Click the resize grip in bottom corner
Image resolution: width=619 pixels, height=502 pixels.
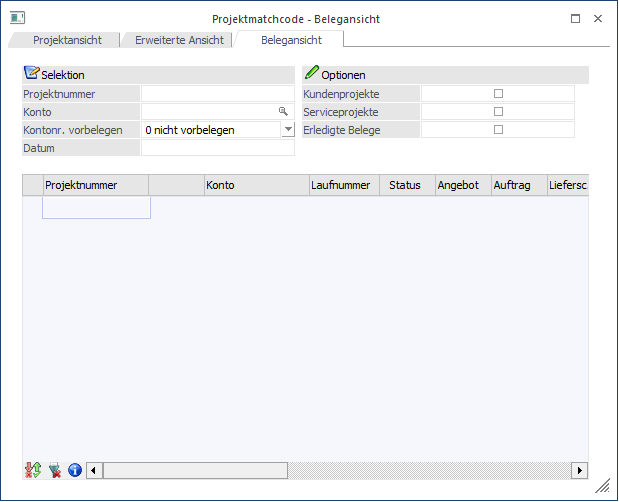[602, 486]
